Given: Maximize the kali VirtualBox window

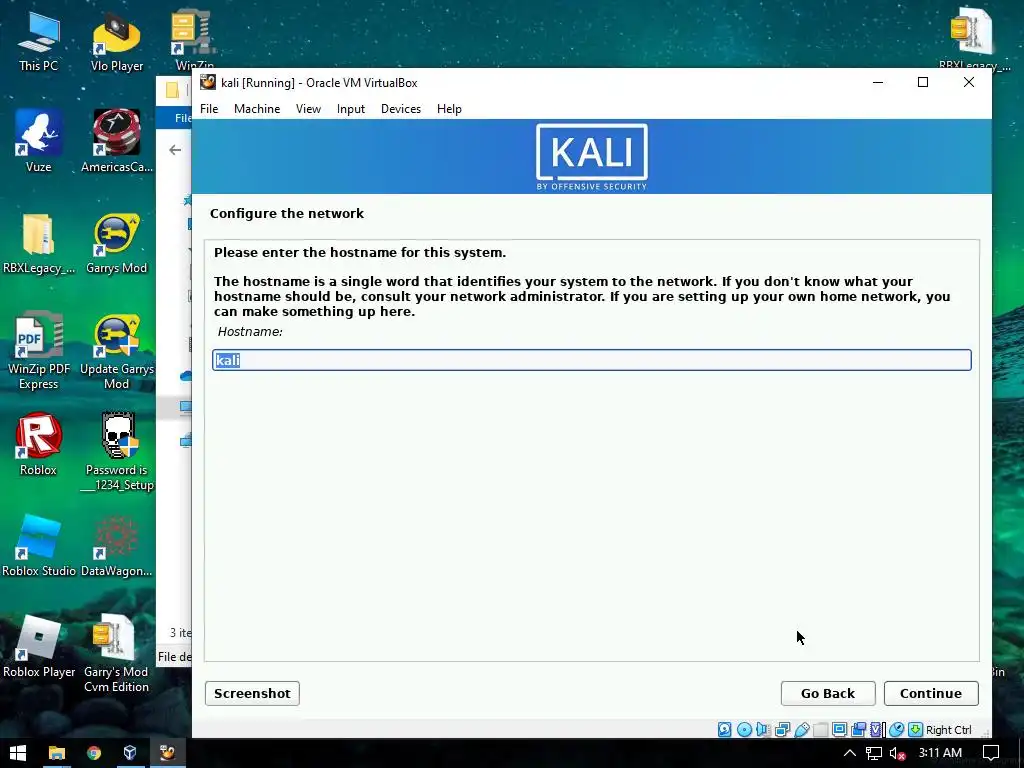Looking at the screenshot, I should click(x=923, y=82).
